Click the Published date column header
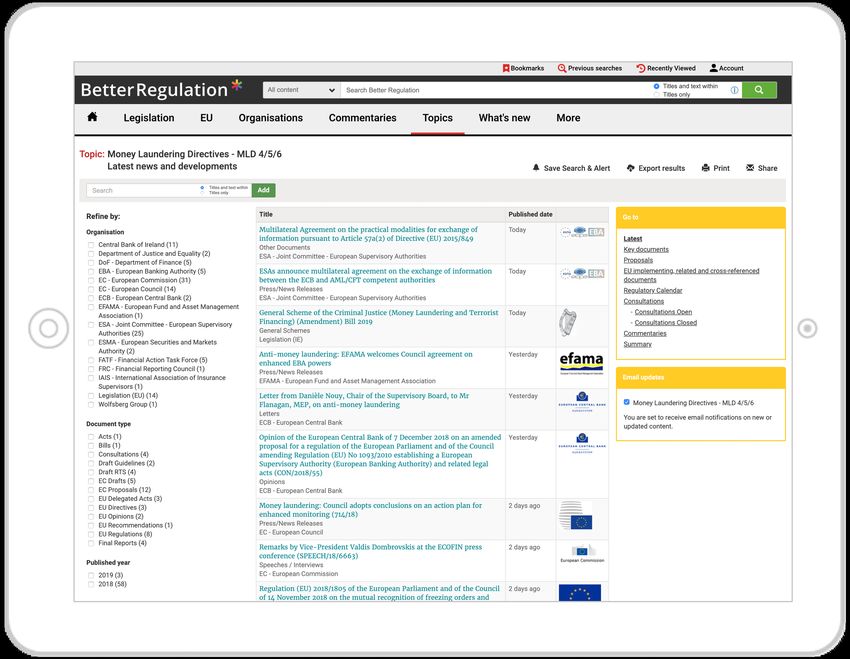850x659 pixels. point(530,215)
